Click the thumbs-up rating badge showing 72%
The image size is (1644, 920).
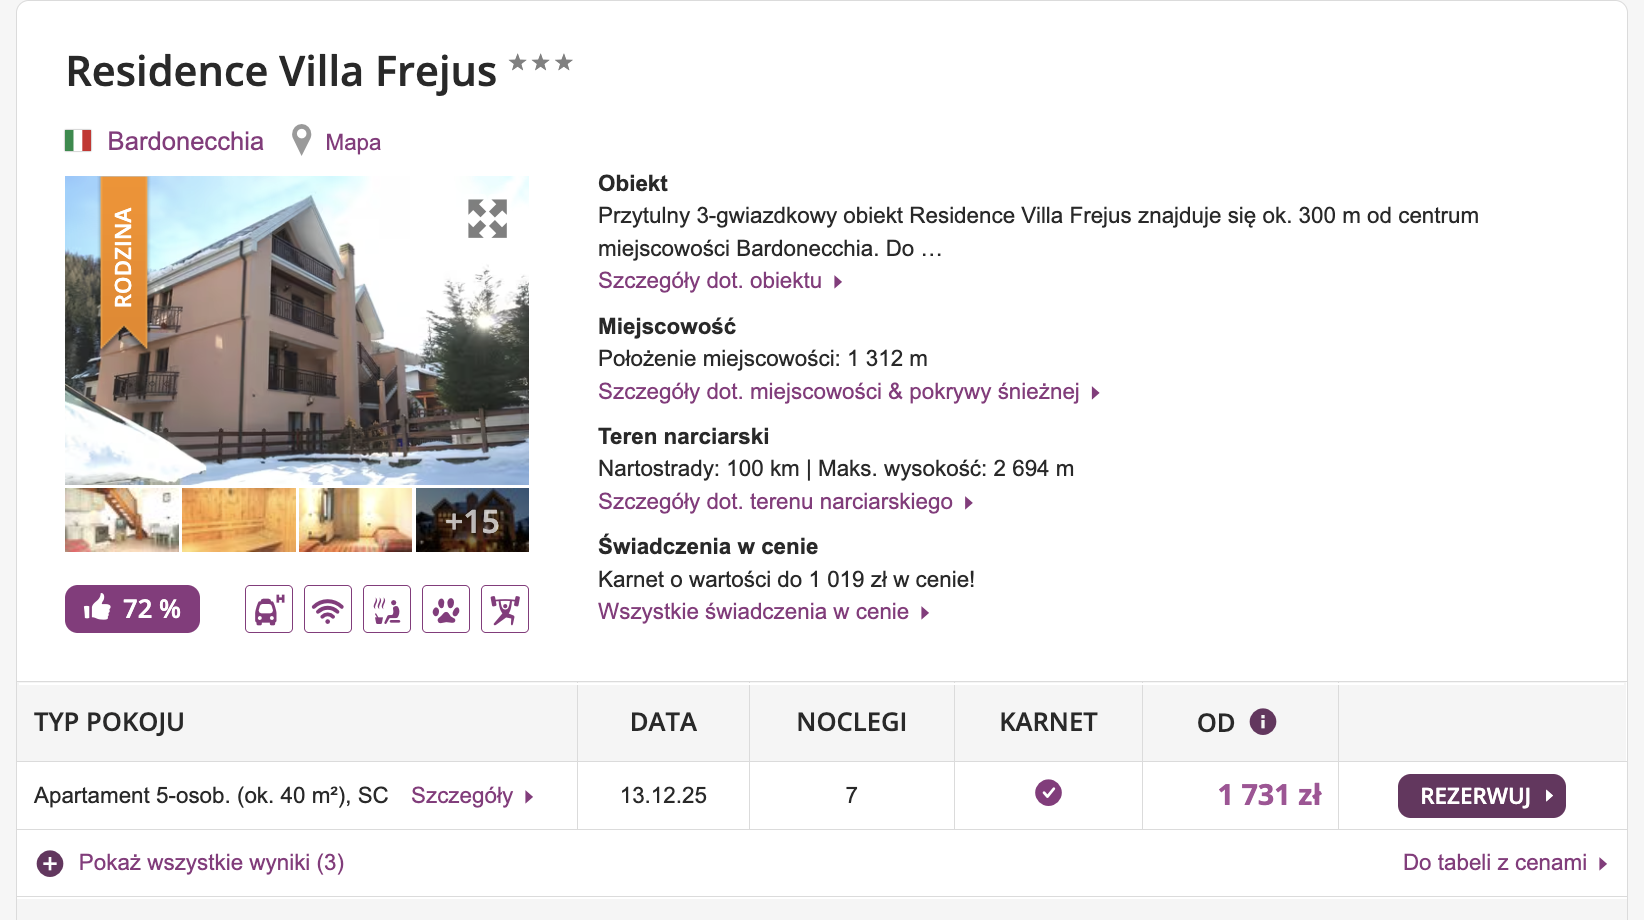(131, 608)
